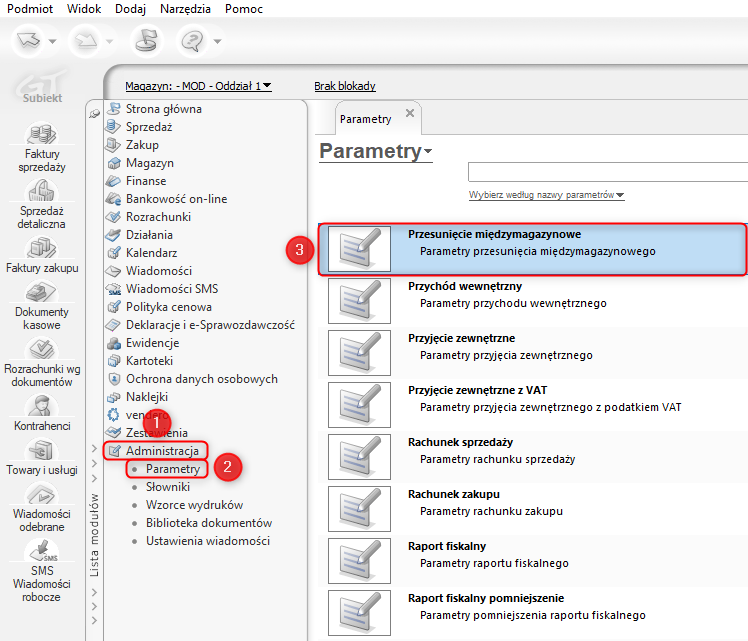
Task: Open the Magazyn MOD Oddział 1 dropdown
Action: (x=198, y=86)
